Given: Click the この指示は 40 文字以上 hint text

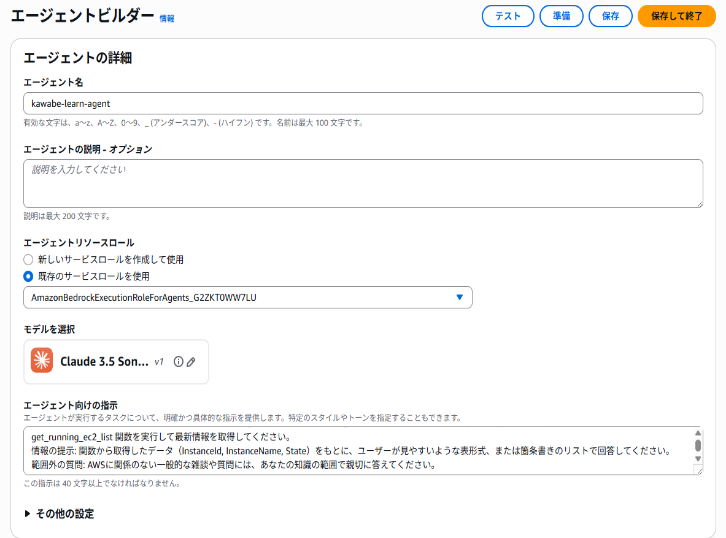Looking at the screenshot, I should [x=102, y=483].
